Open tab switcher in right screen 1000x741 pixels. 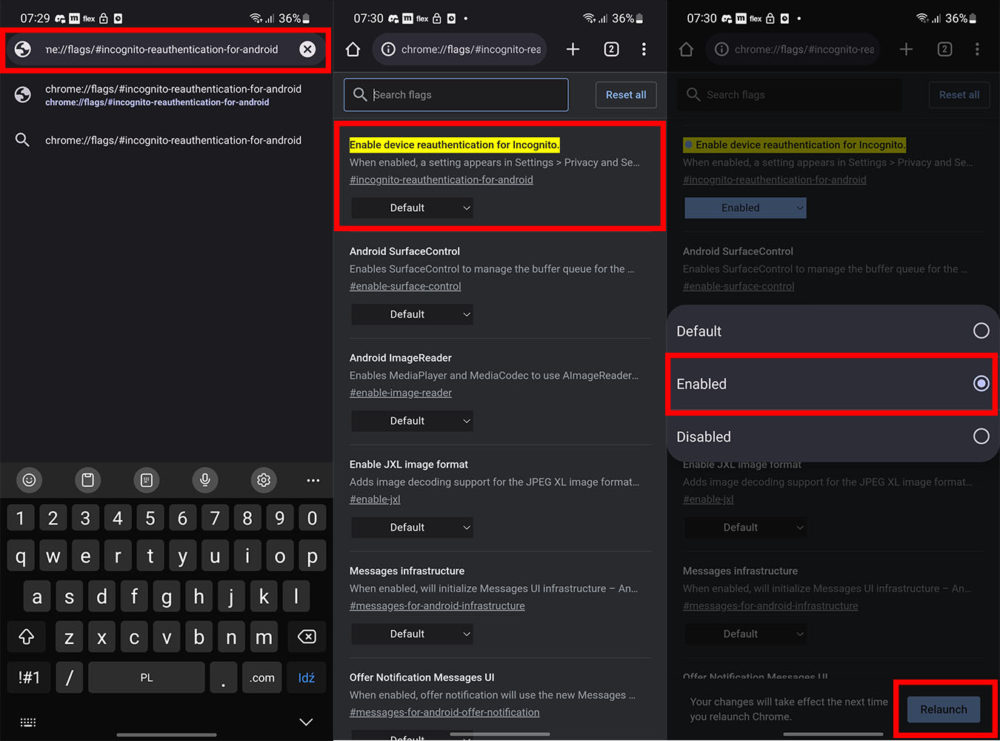[945, 49]
